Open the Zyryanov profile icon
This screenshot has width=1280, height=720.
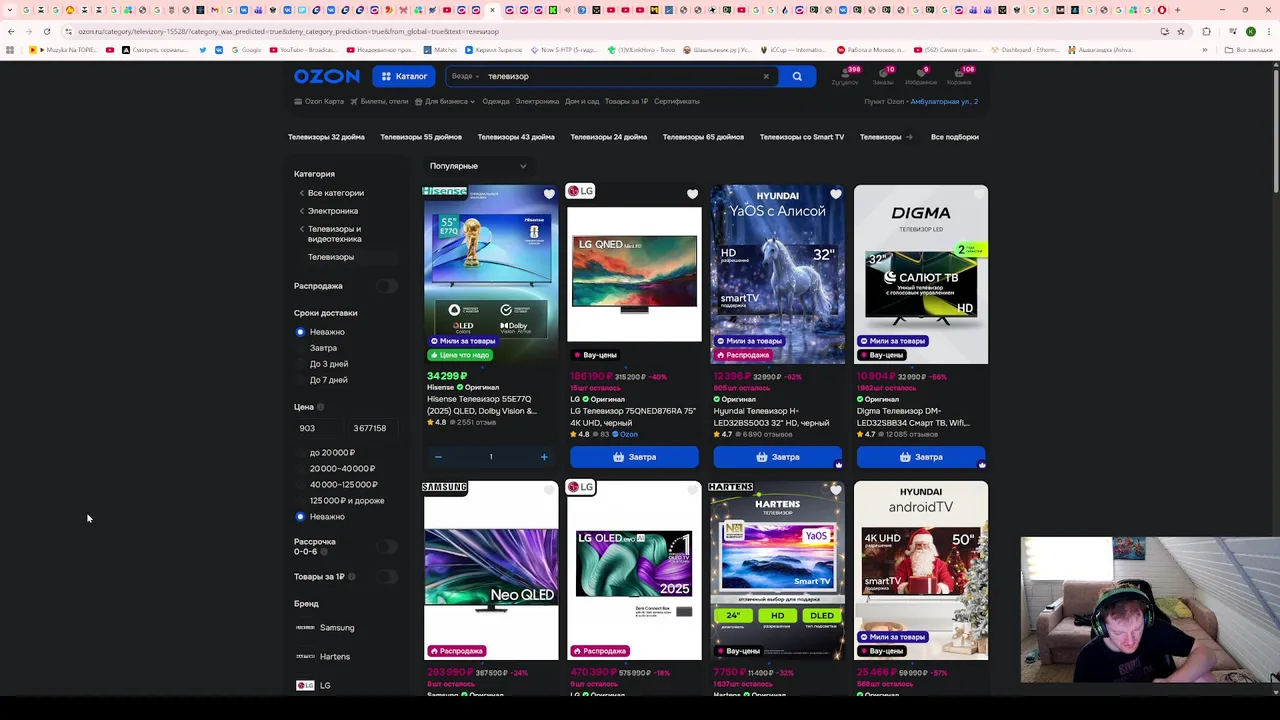pos(845,76)
